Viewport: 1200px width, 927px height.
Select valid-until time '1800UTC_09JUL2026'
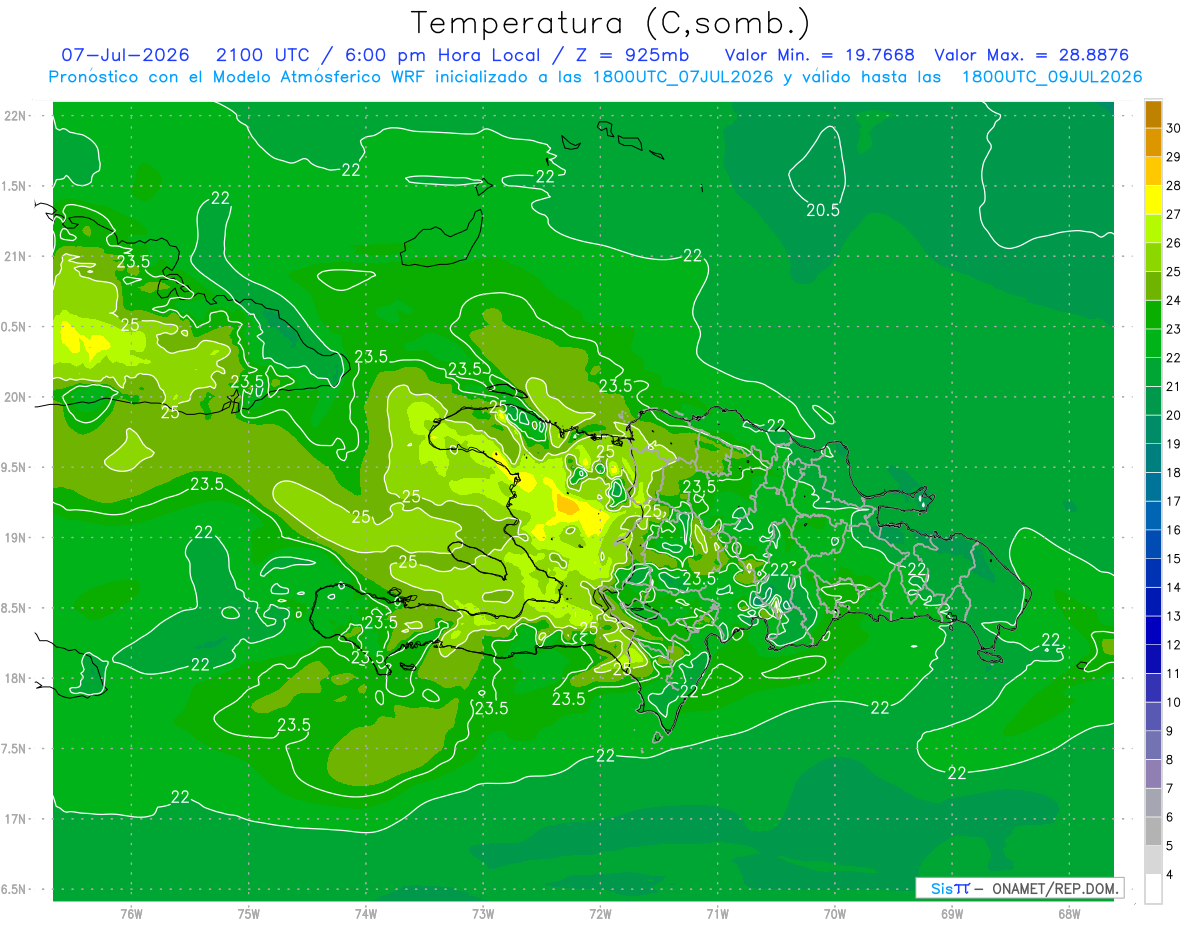[x=1052, y=76]
